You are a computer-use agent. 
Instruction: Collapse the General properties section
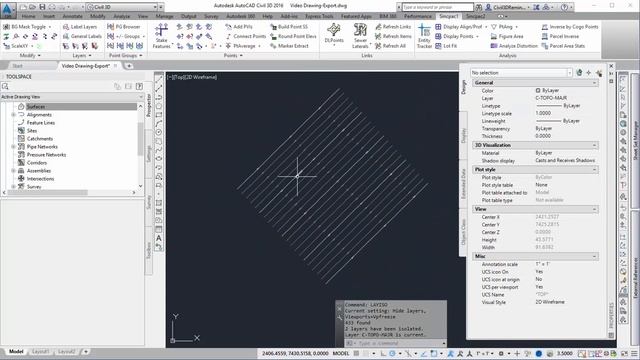pos(594,83)
